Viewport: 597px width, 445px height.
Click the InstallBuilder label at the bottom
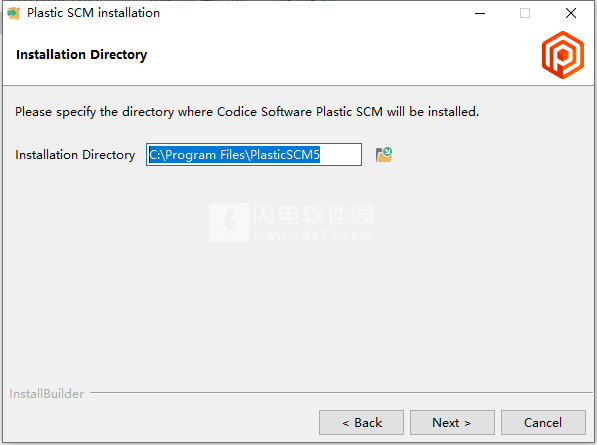click(46, 394)
